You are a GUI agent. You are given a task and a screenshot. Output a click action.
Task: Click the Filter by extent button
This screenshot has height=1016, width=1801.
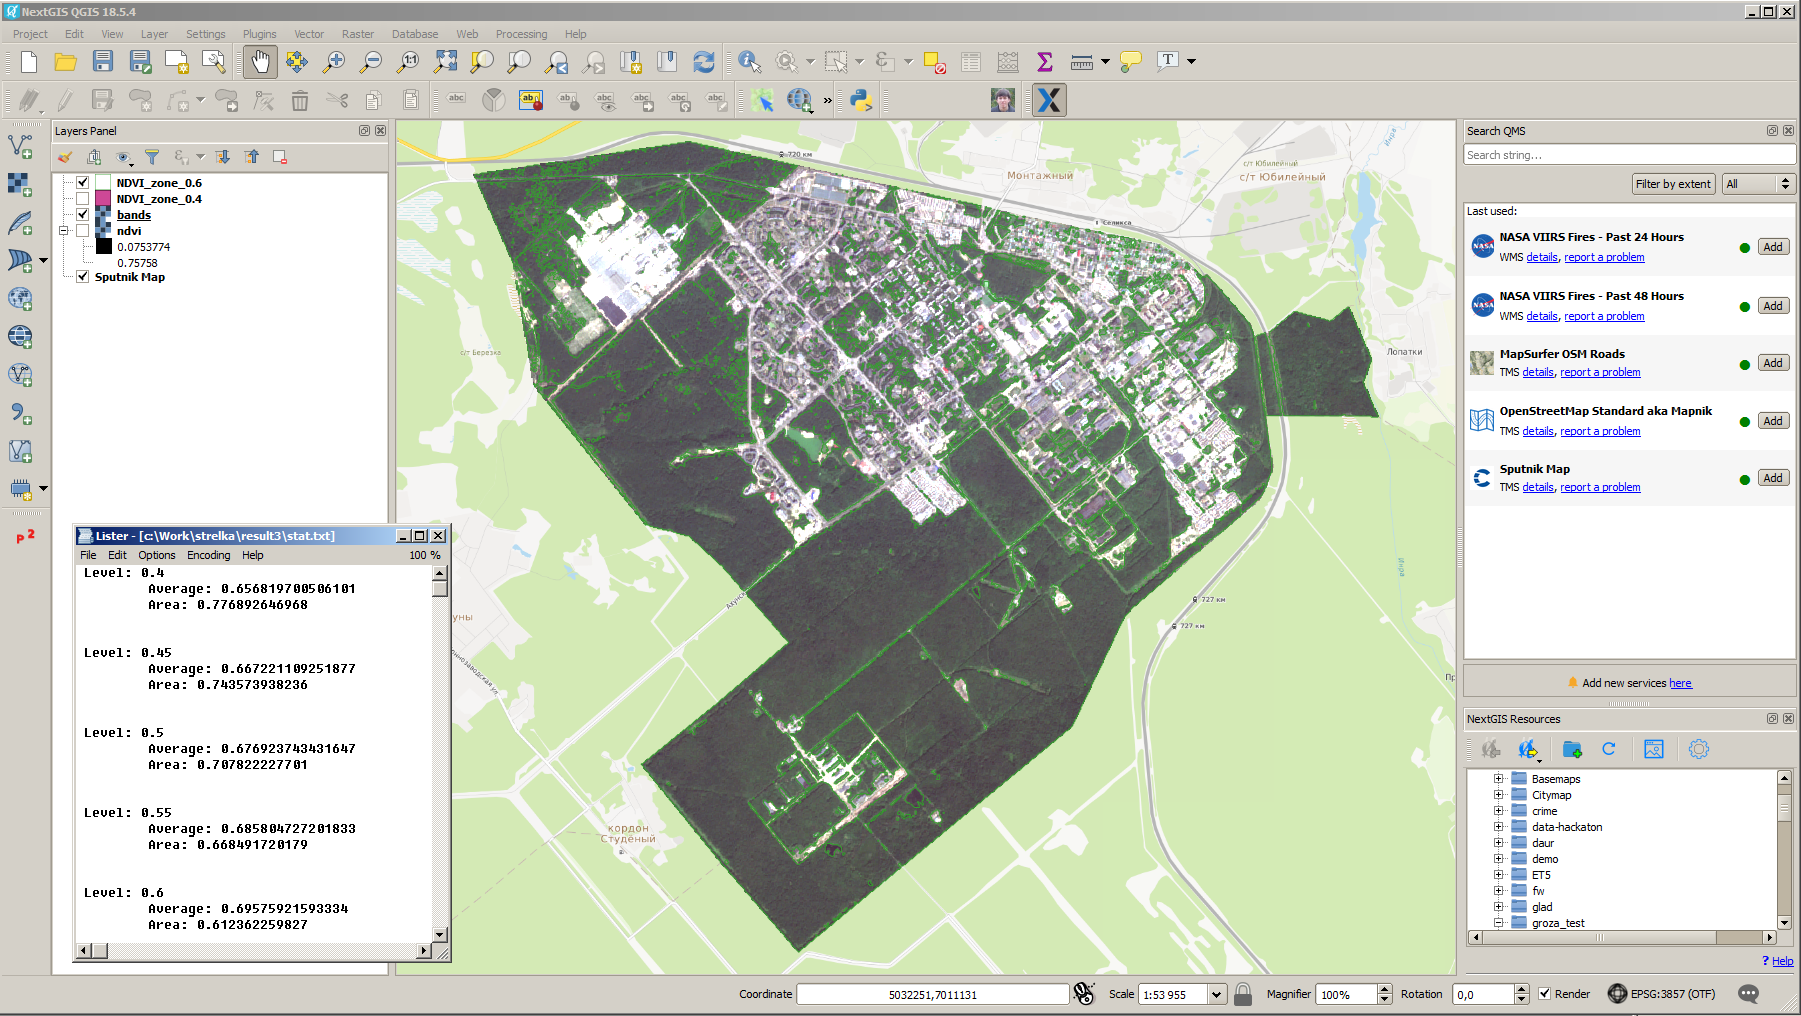click(1672, 184)
